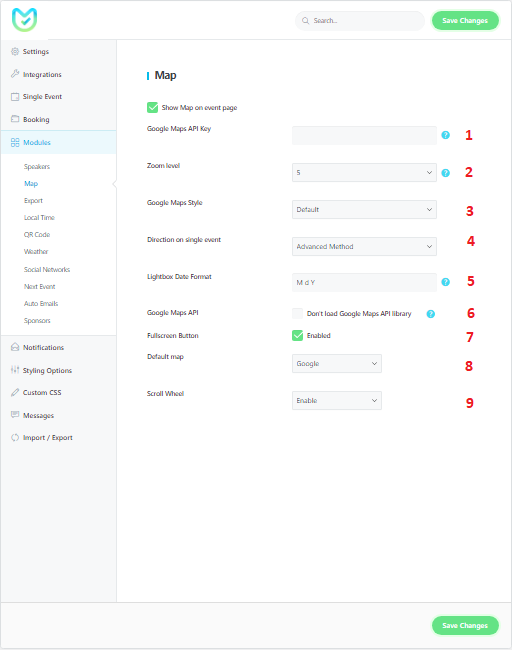Click the help icon beside Lightbox Date Format
Screen dimensions: 512x650
click(x=445, y=282)
